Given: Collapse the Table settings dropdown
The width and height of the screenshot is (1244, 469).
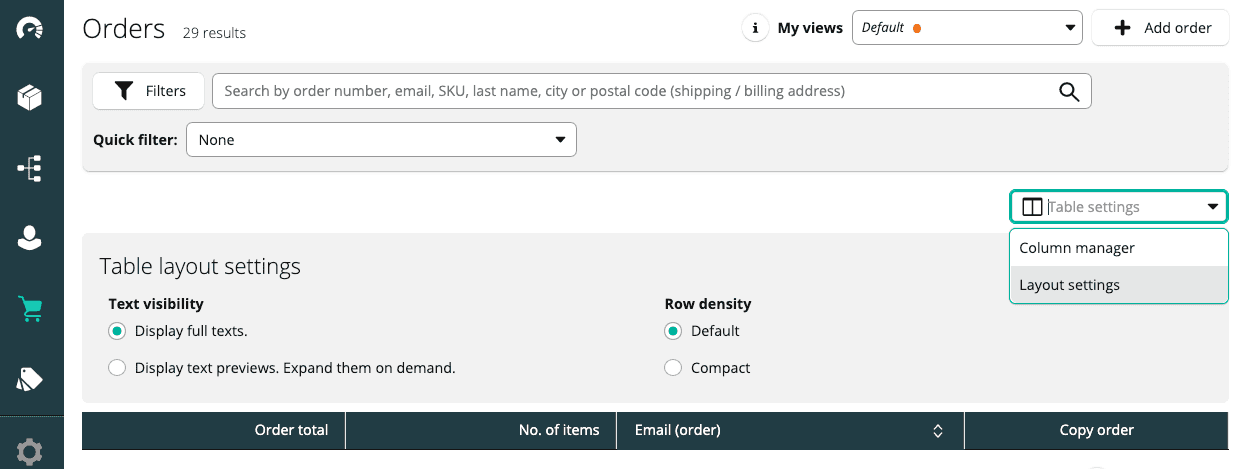Looking at the screenshot, I should pos(1212,207).
